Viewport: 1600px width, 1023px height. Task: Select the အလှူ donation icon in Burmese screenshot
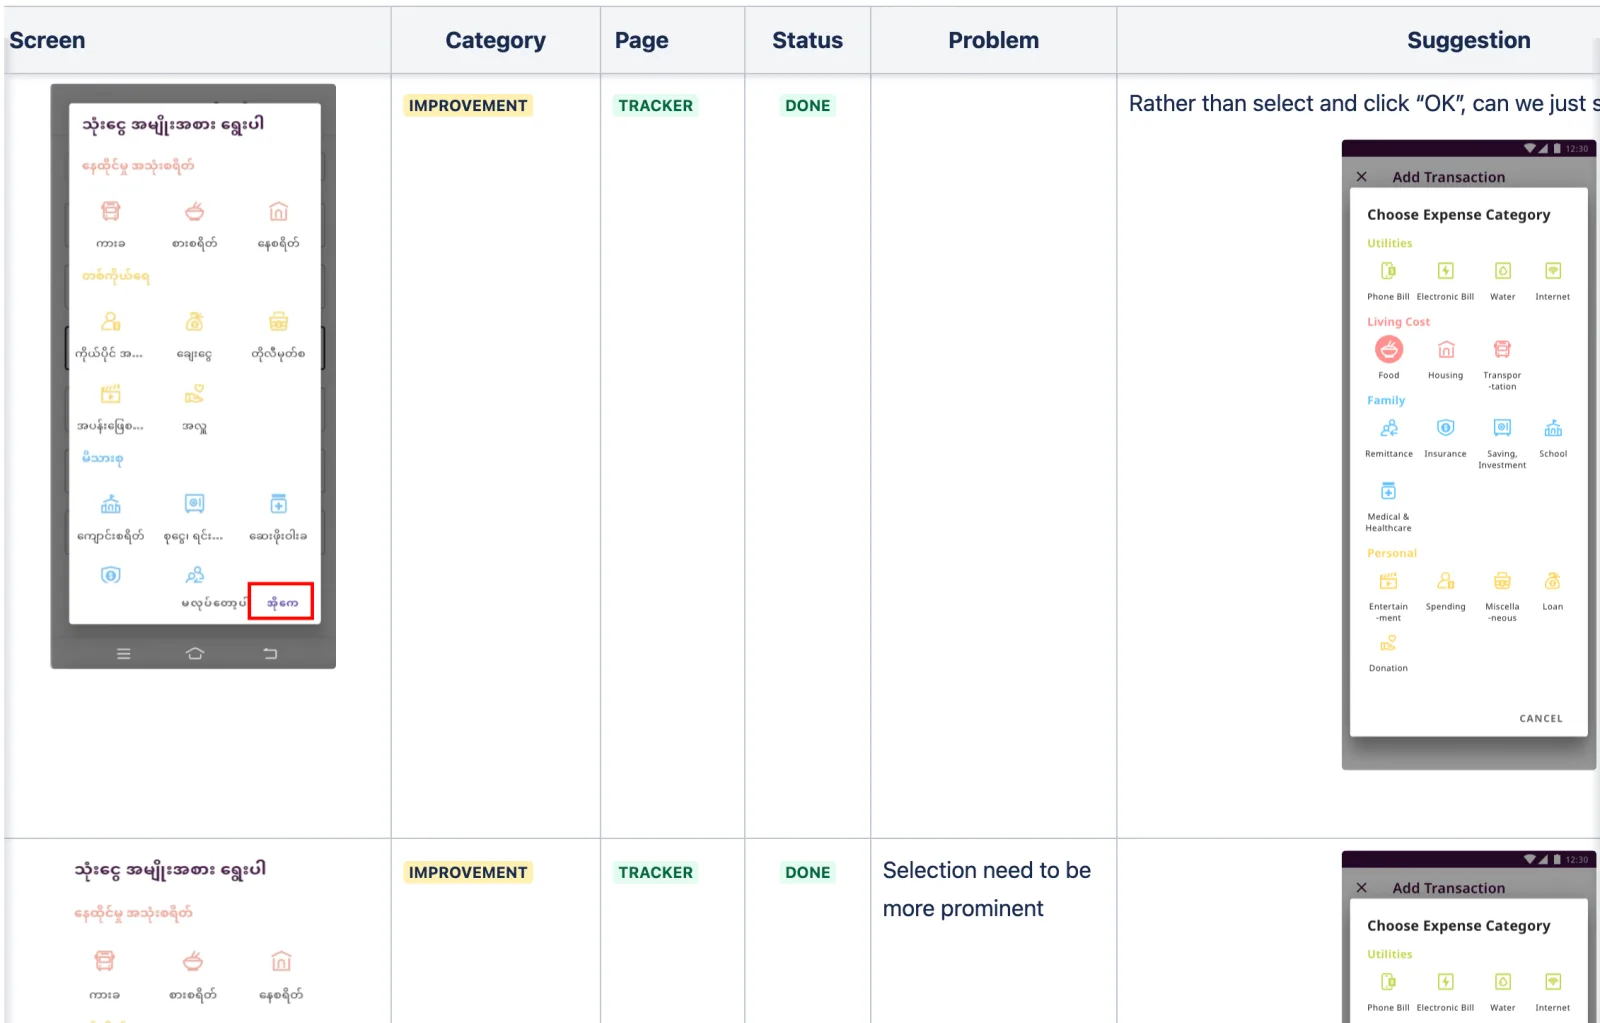195,394
